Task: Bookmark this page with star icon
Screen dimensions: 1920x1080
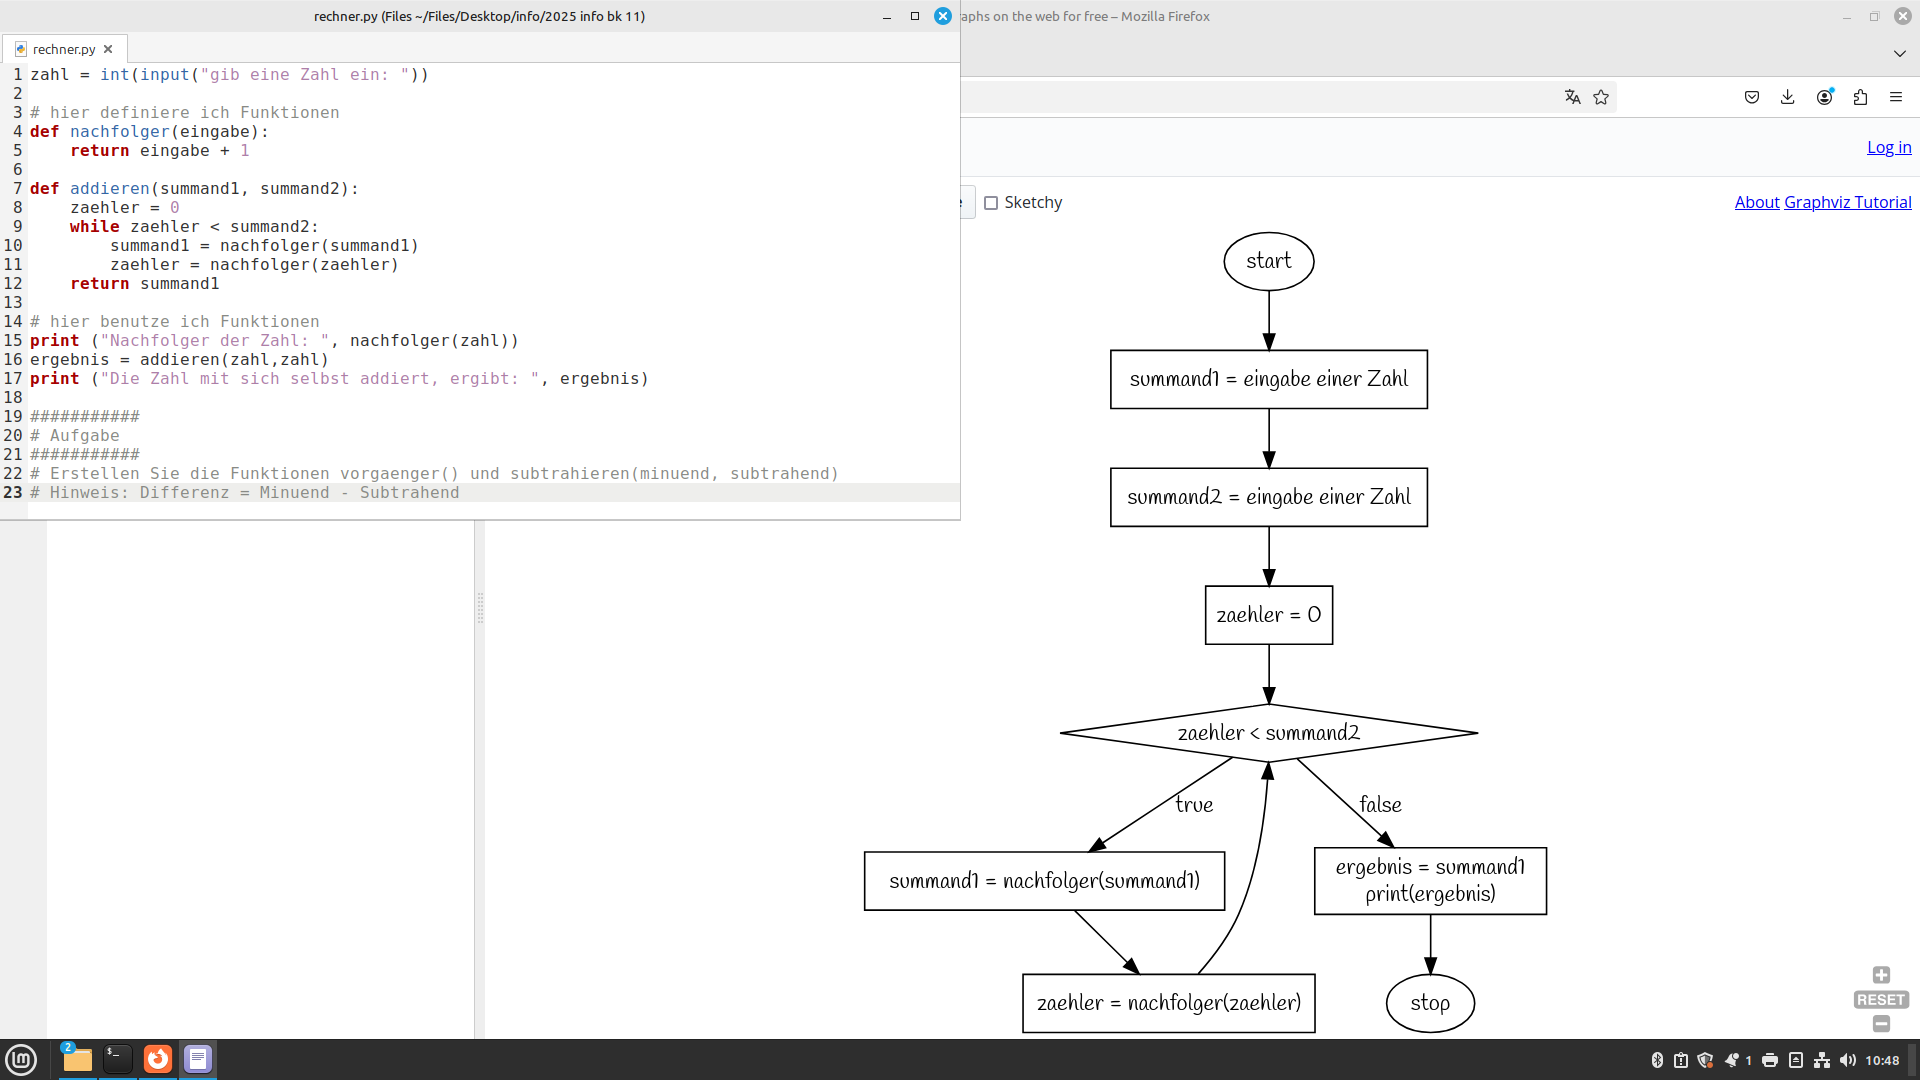Action: click(1601, 97)
